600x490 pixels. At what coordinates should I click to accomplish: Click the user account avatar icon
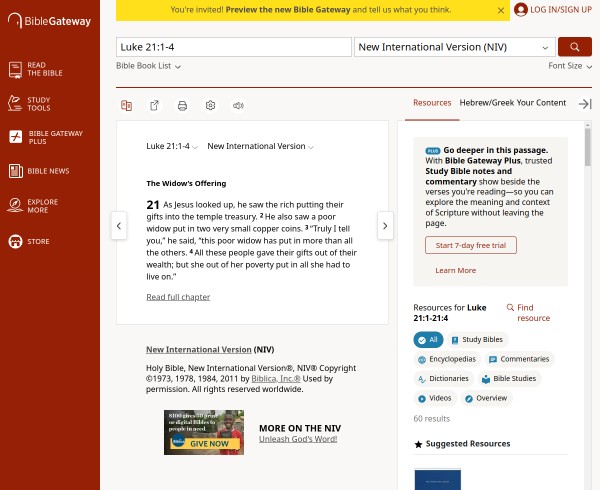[521, 10]
